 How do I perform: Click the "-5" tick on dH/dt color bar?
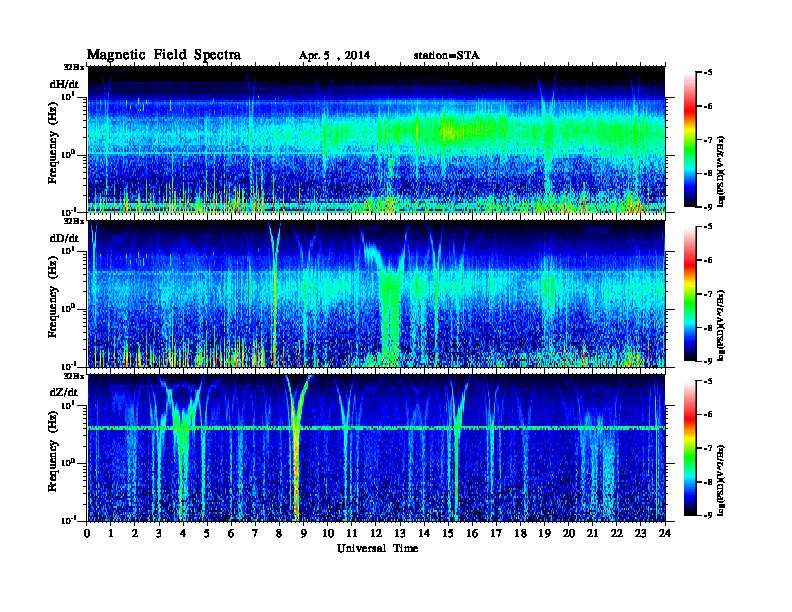(x=708, y=72)
